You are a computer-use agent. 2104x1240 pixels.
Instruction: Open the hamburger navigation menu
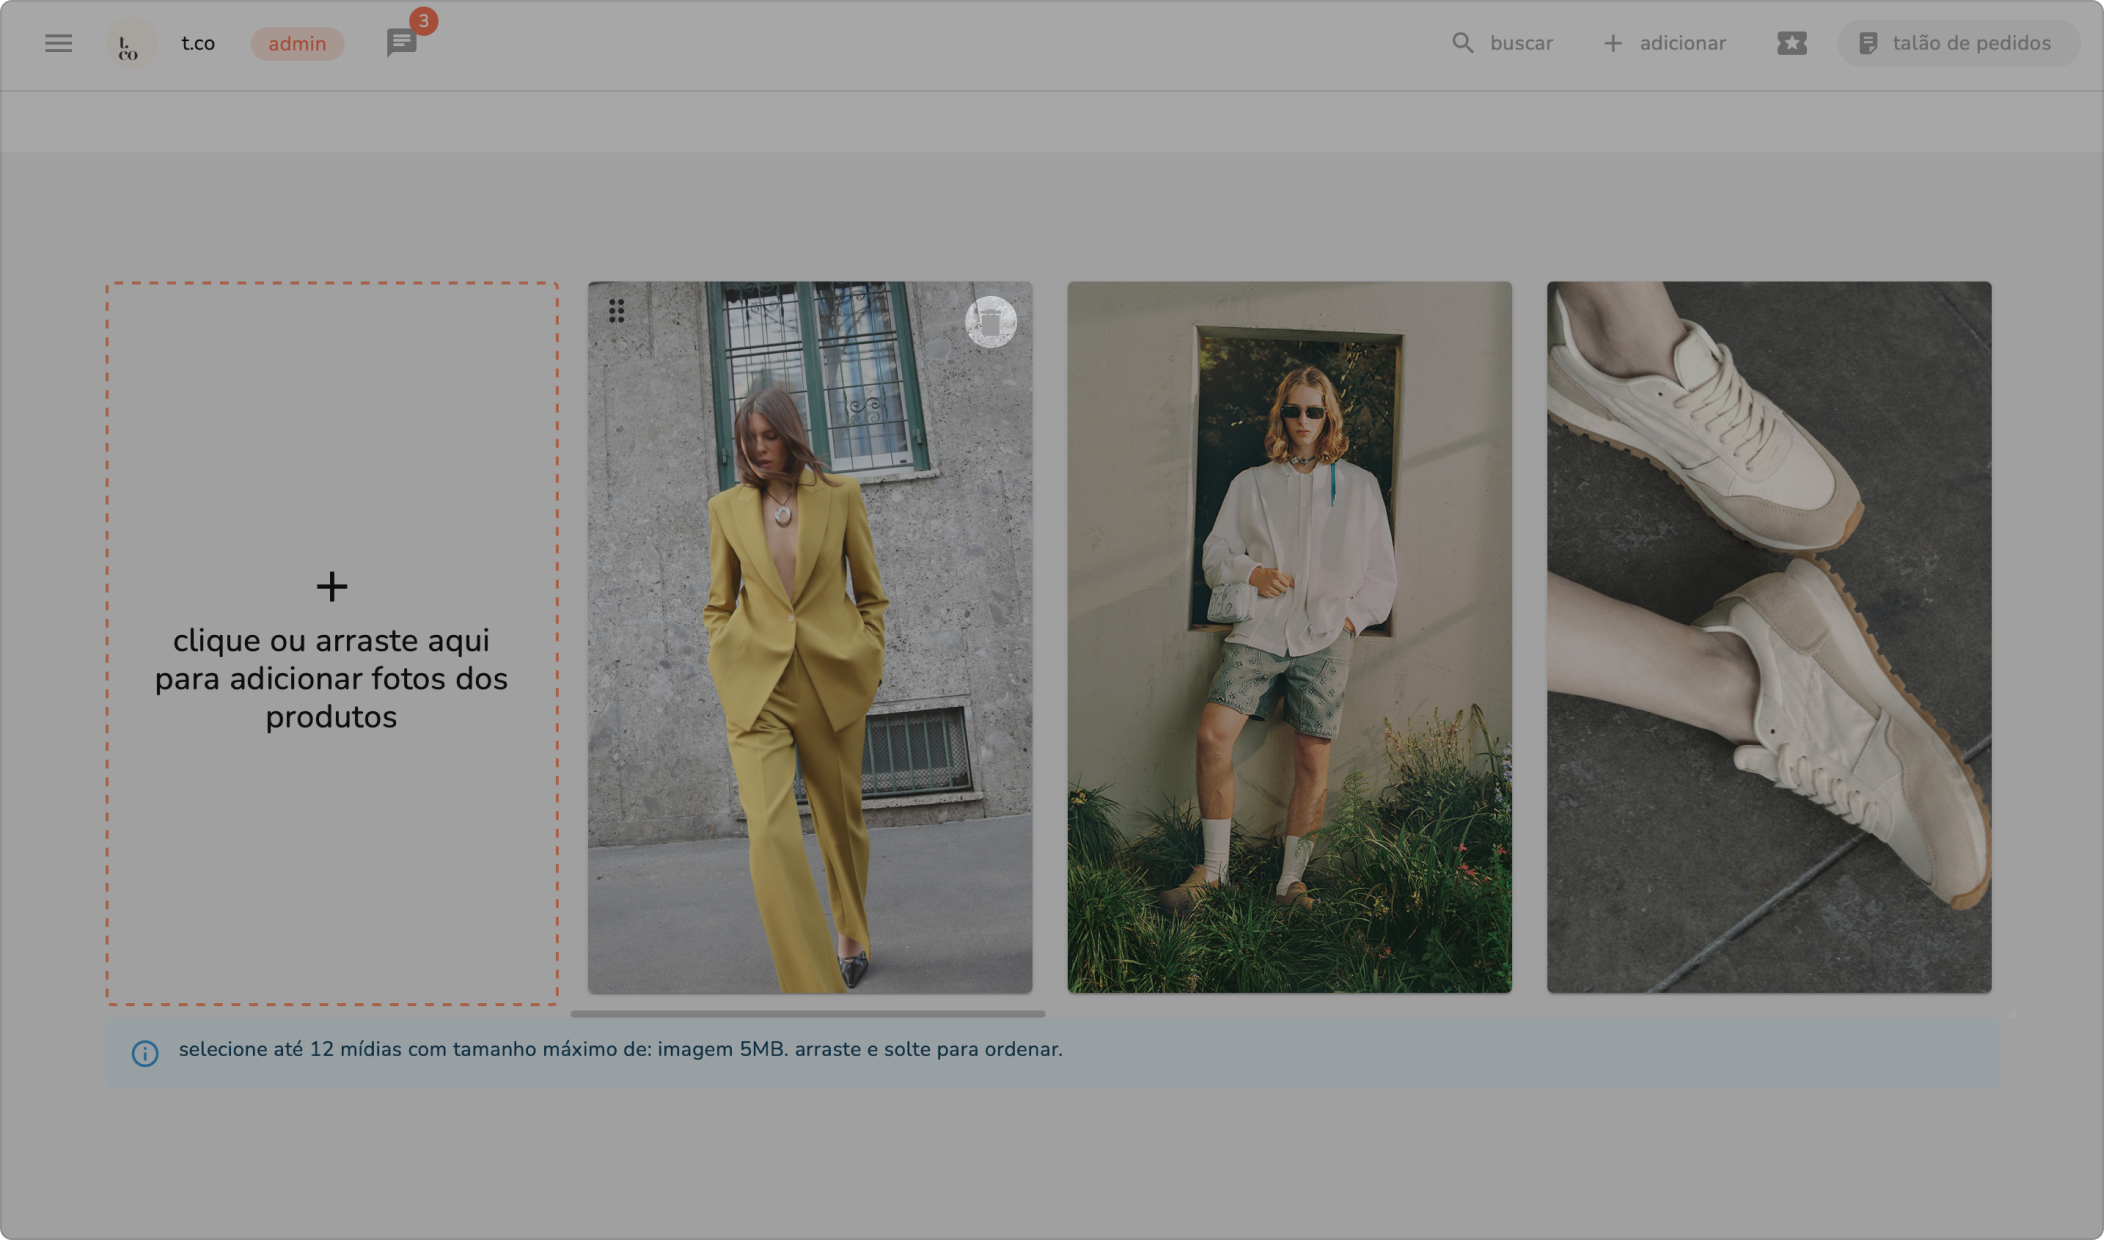[x=58, y=43]
